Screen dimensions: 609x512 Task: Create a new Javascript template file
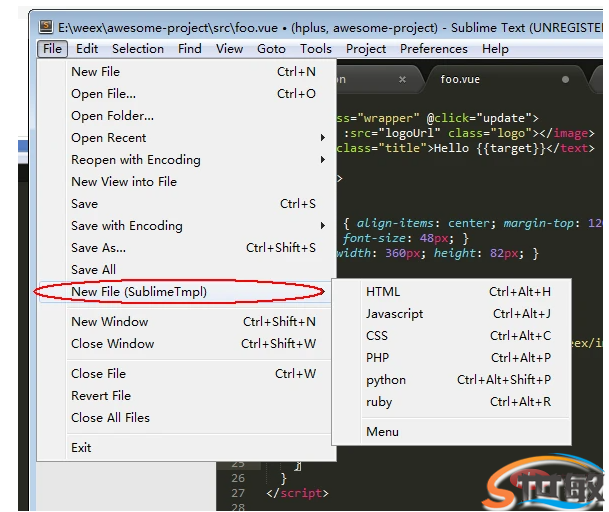452,314
